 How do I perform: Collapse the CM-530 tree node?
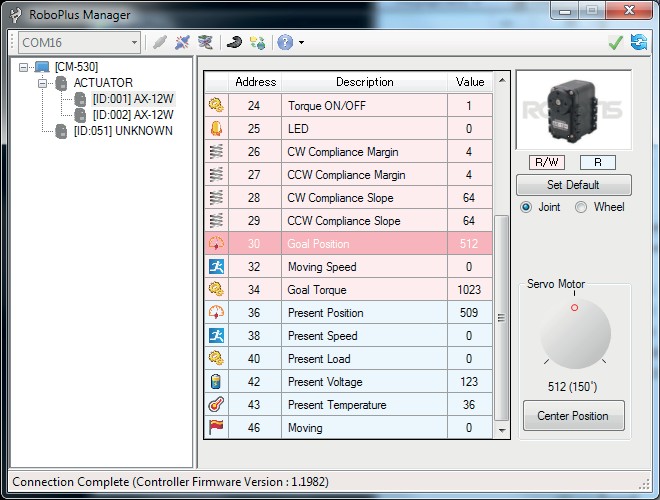pos(25,67)
